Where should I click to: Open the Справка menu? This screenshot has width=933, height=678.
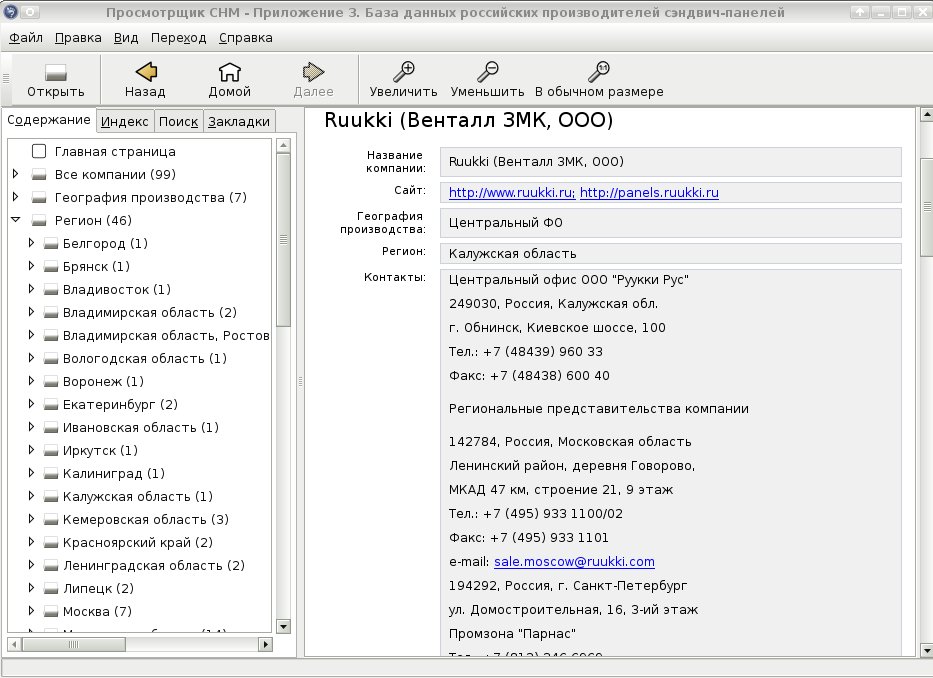pyautogui.click(x=246, y=38)
